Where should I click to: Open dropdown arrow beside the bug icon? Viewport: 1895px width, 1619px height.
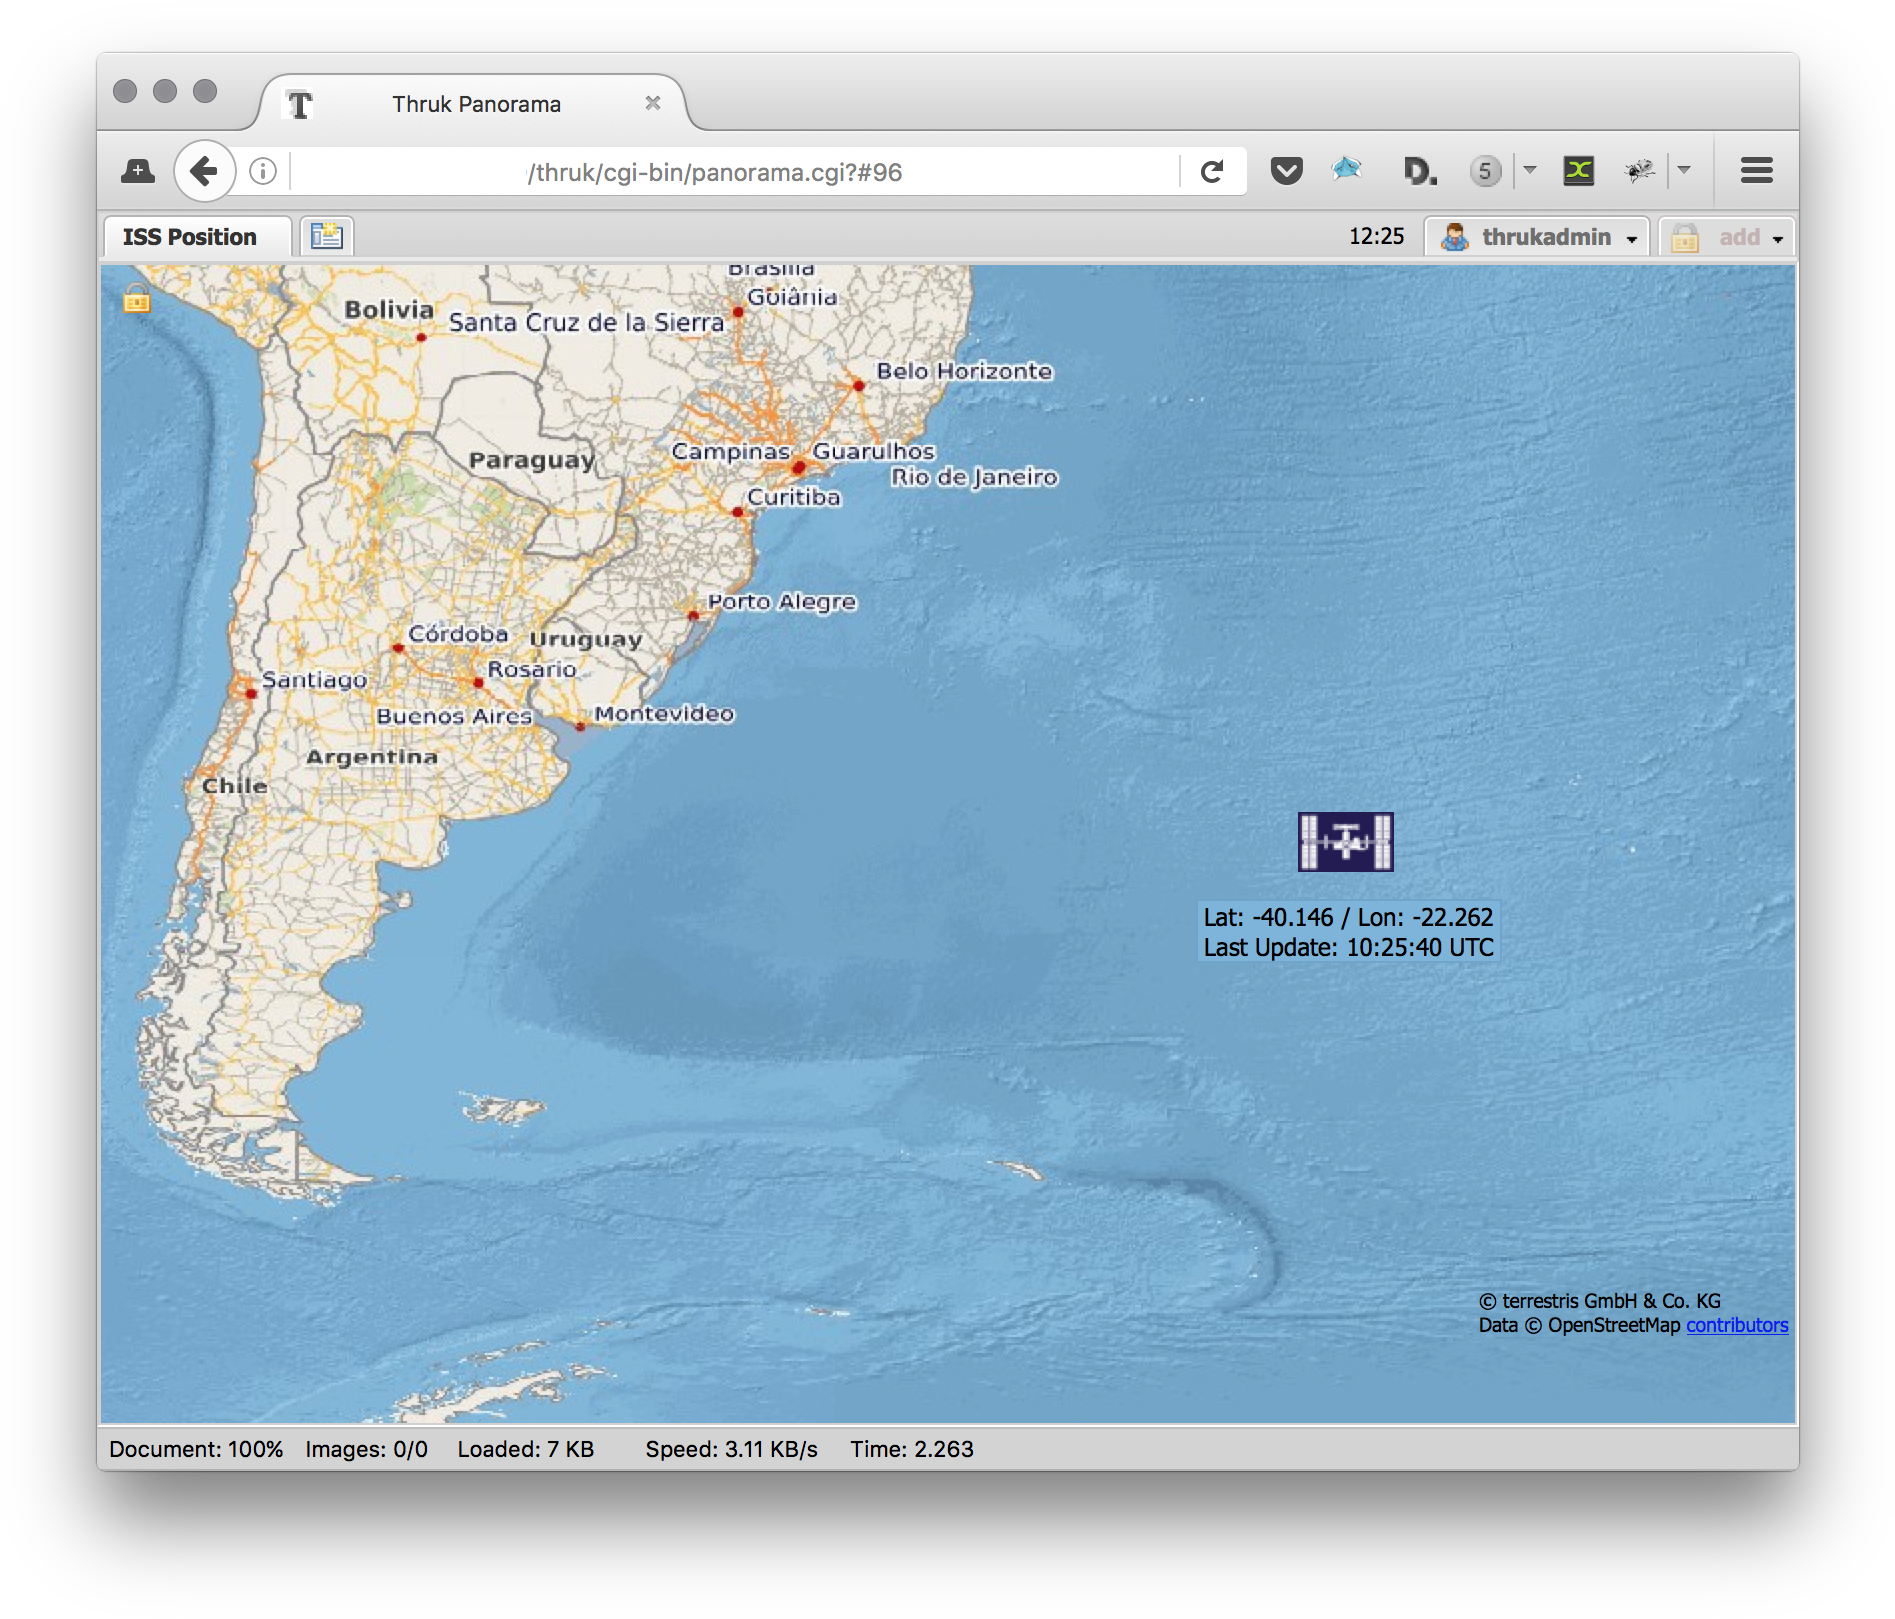[x=1684, y=171]
